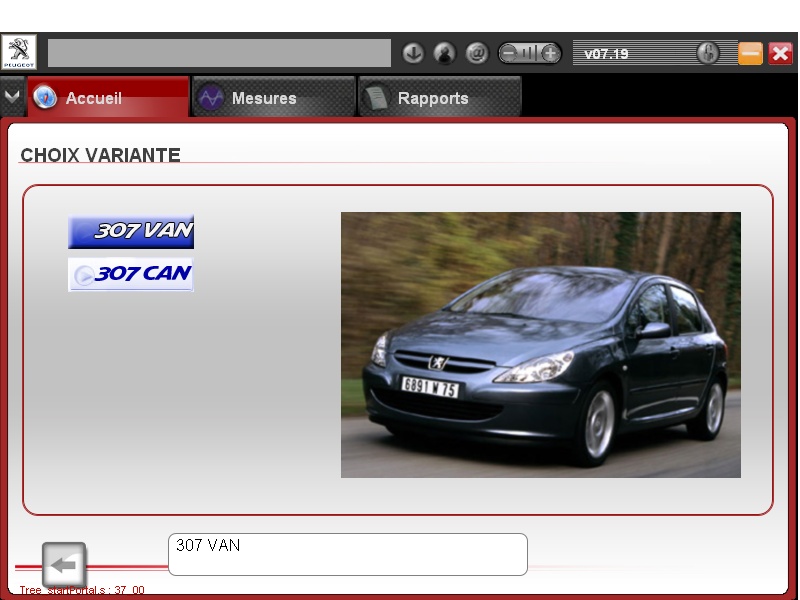This screenshot has height=600, width=800.
Task: Click the Peugeot lion logo
Action: (x=18, y=52)
